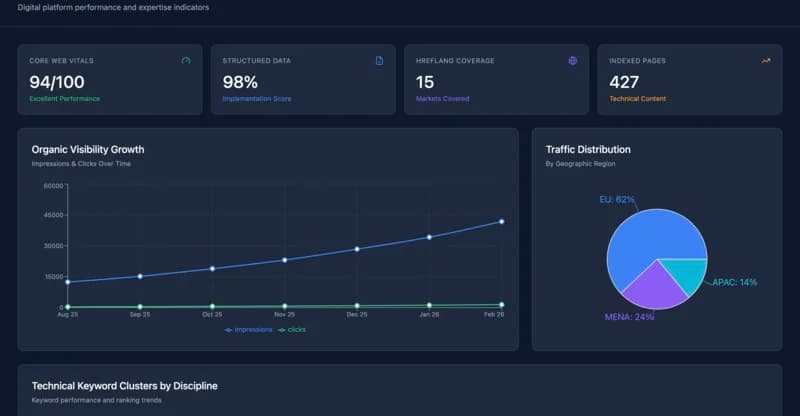
Task: Click the Core Web Vitals gauge icon
Action: [186, 61]
